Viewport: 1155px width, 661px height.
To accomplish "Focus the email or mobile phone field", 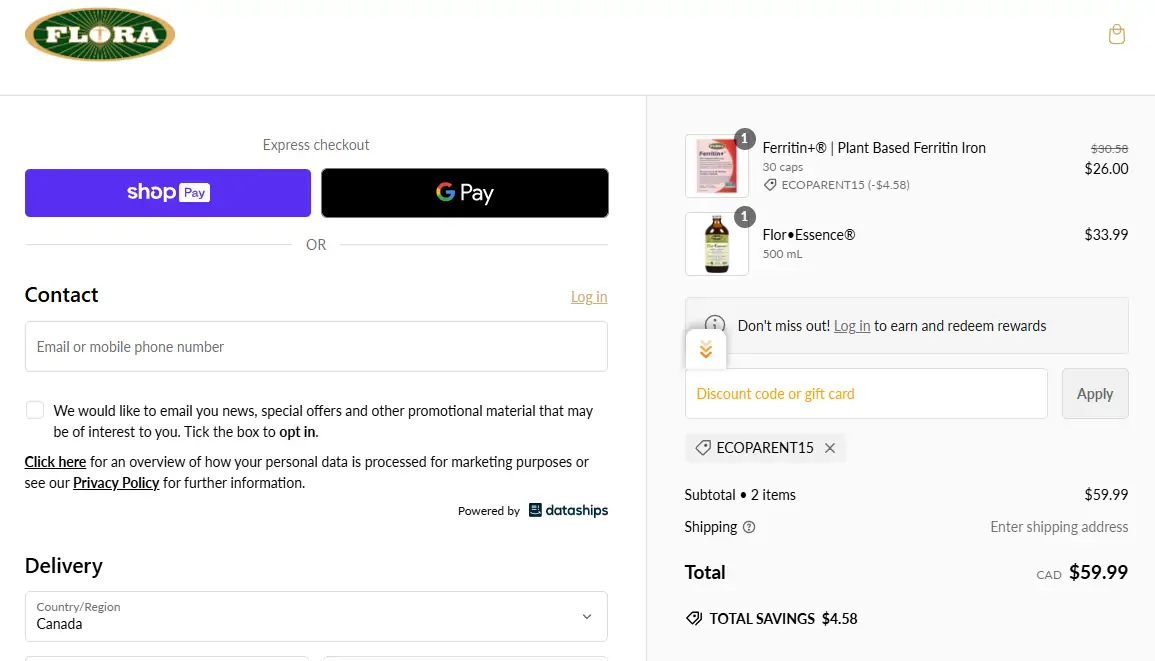I will click(316, 347).
